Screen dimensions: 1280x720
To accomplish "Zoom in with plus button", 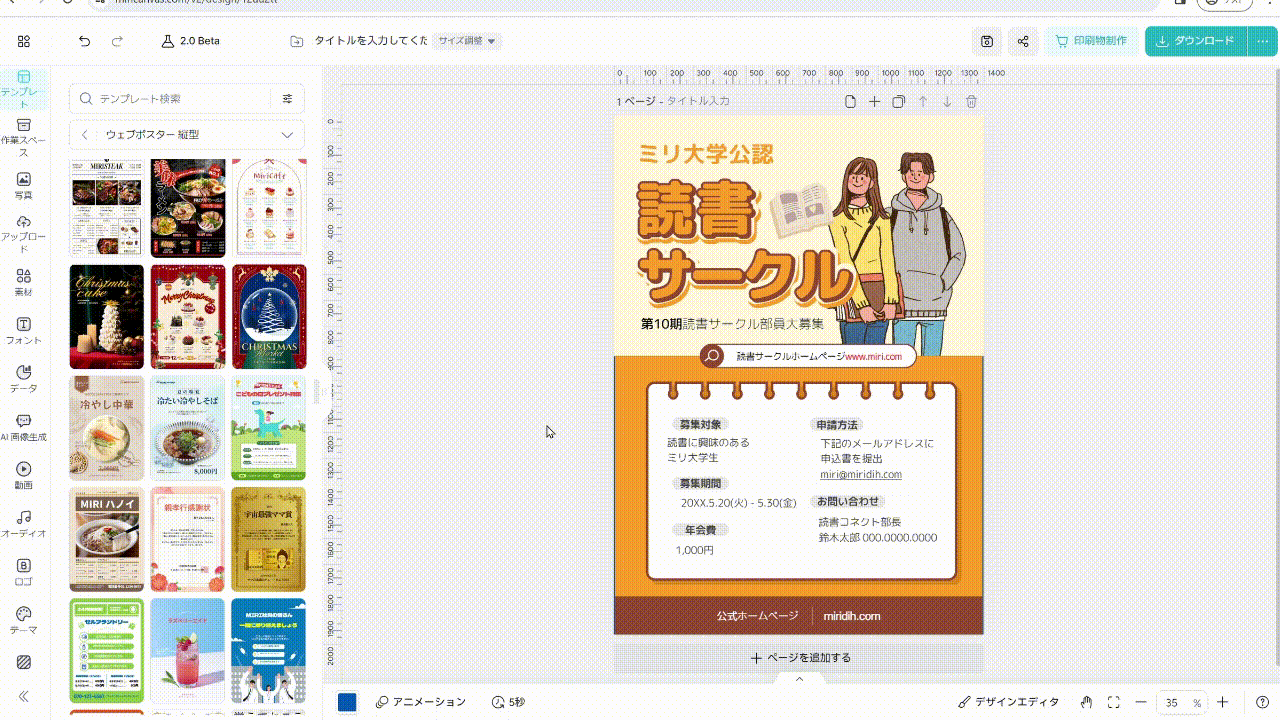I will tap(1222, 702).
